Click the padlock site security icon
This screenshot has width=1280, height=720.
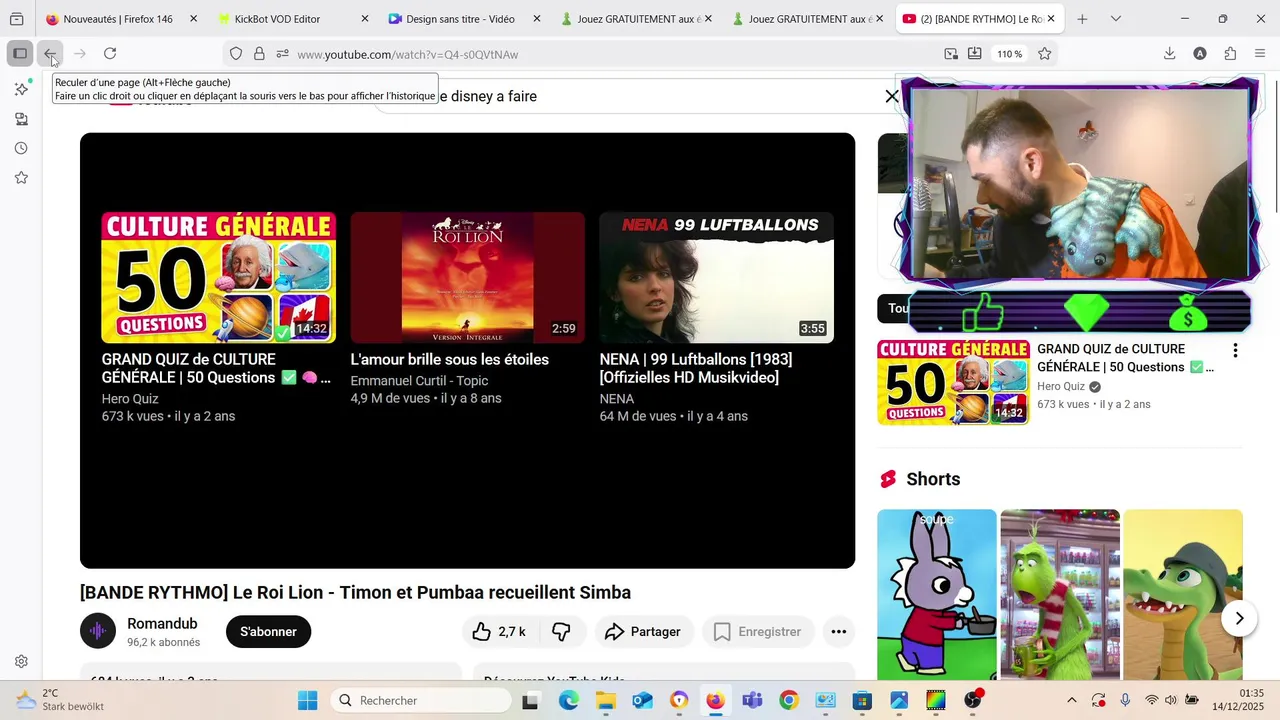[x=259, y=54]
